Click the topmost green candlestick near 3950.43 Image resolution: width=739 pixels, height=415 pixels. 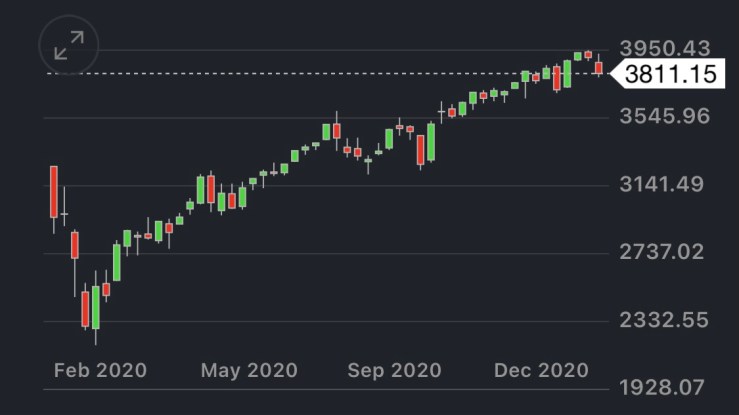click(578, 56)
